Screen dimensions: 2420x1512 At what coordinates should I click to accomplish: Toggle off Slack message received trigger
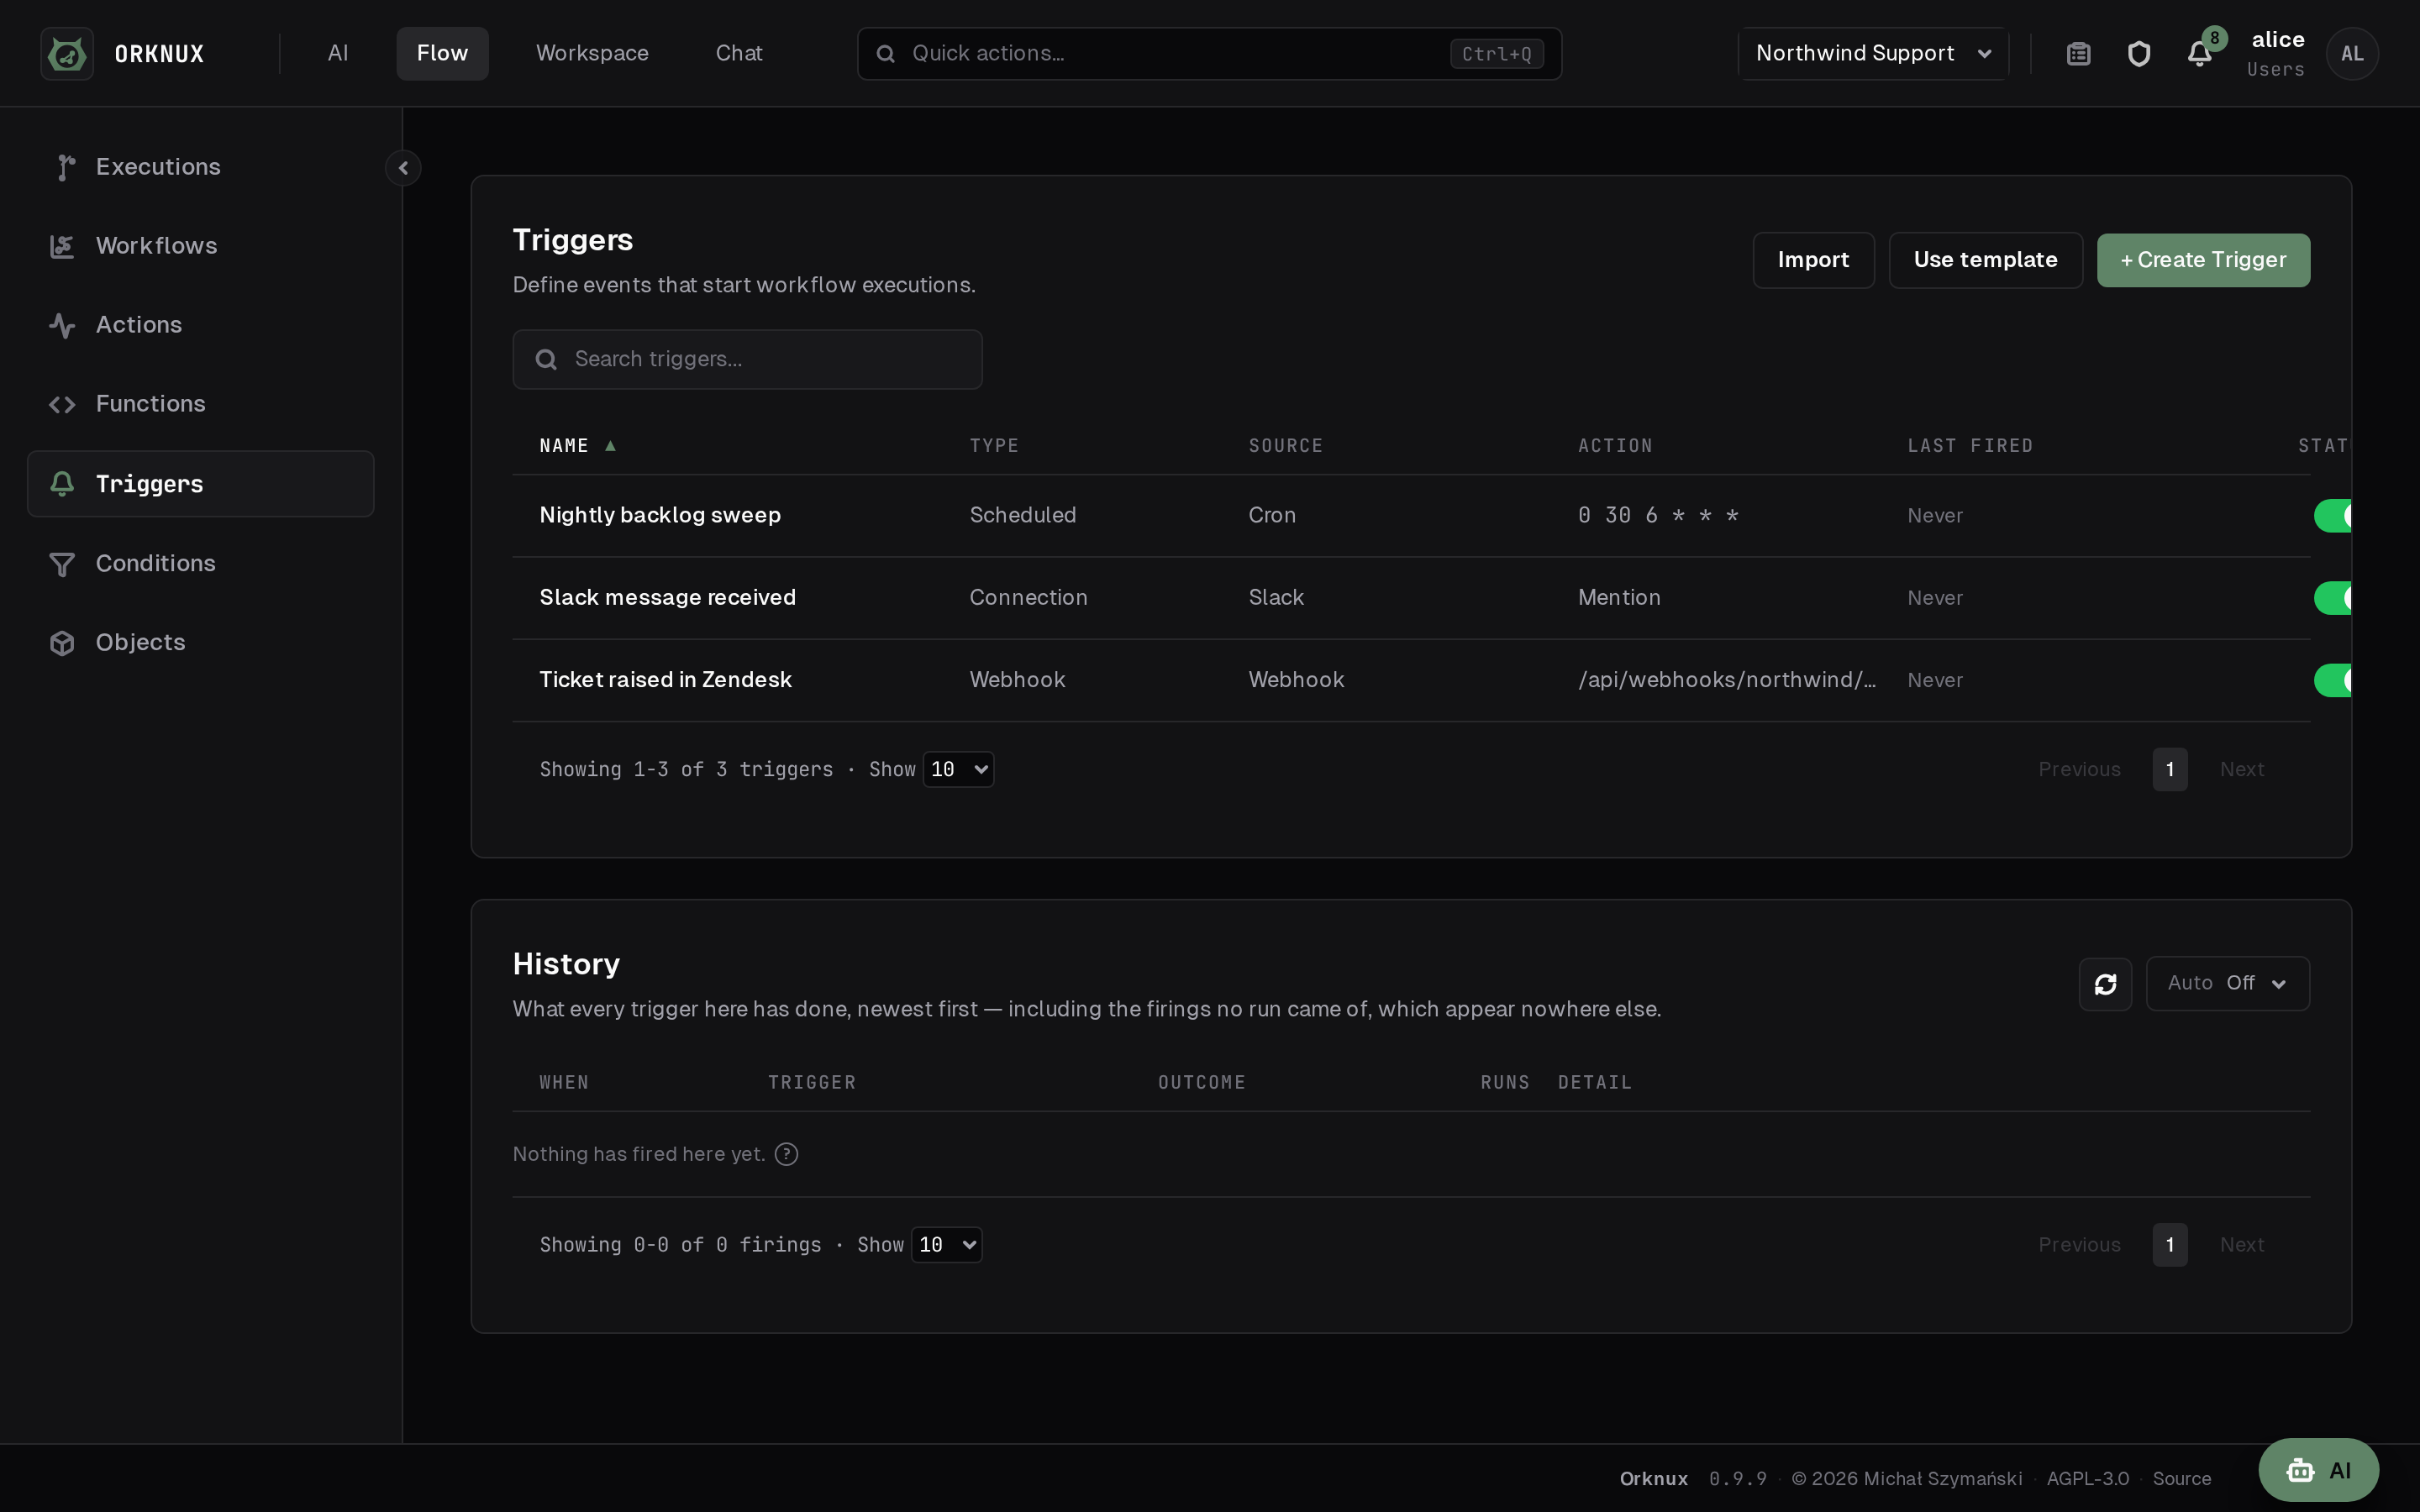point(2332,598)
